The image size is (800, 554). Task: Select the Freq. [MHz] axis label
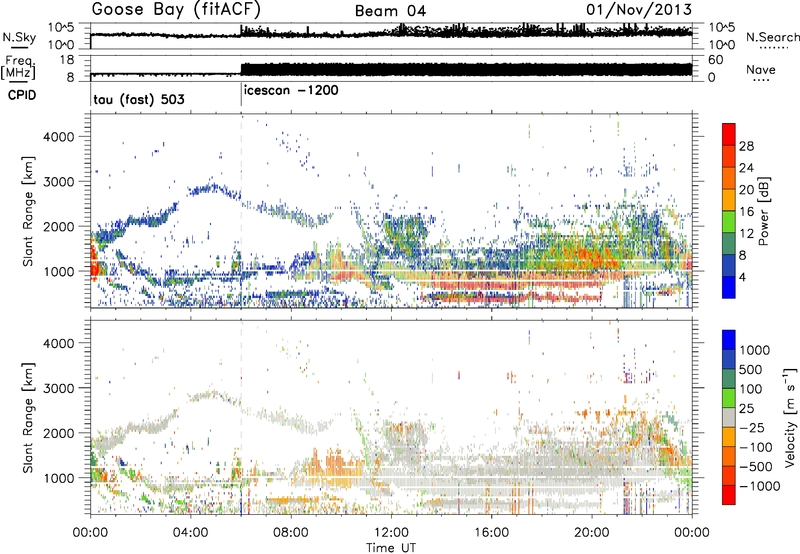(19, 67)
